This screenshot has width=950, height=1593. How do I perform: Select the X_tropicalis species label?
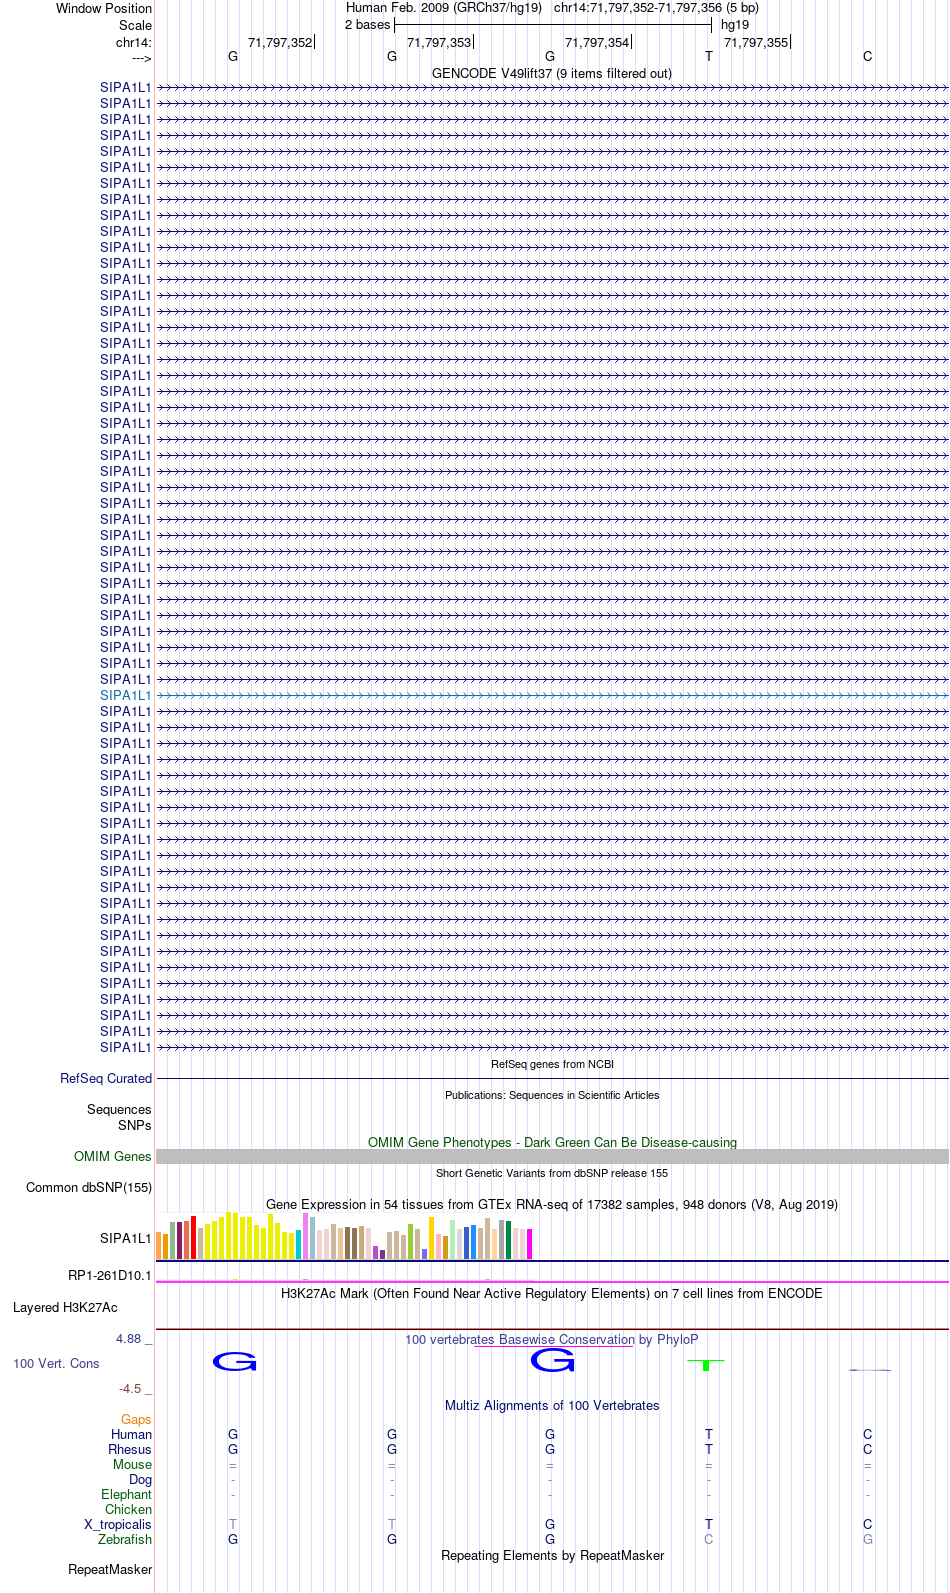(118, 1524)
